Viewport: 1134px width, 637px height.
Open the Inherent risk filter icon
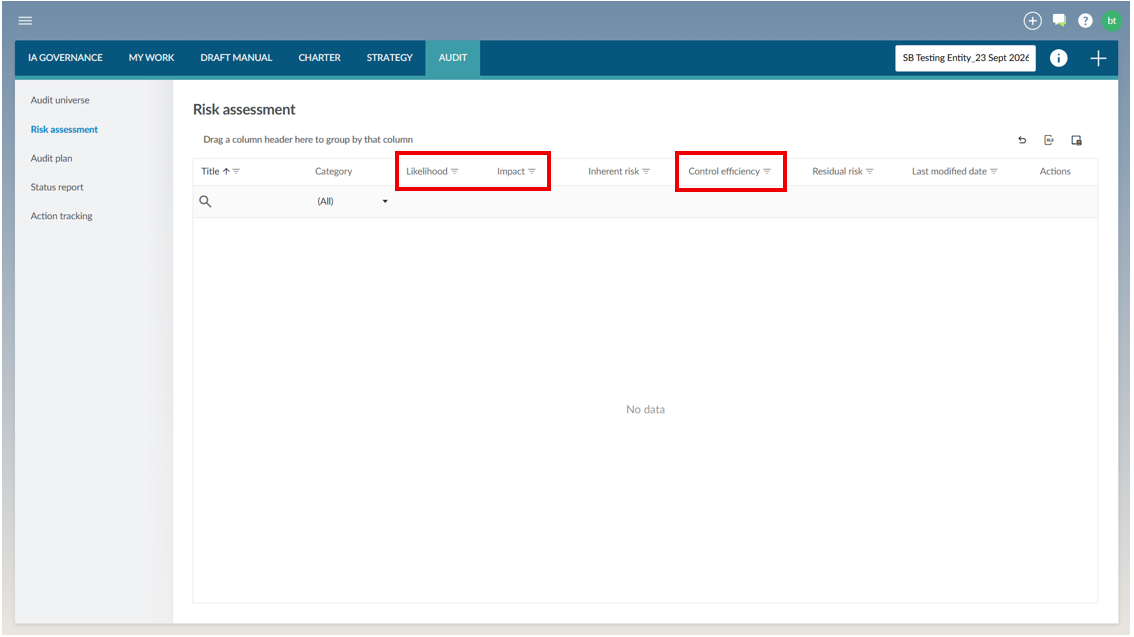(x=646, y=171)
